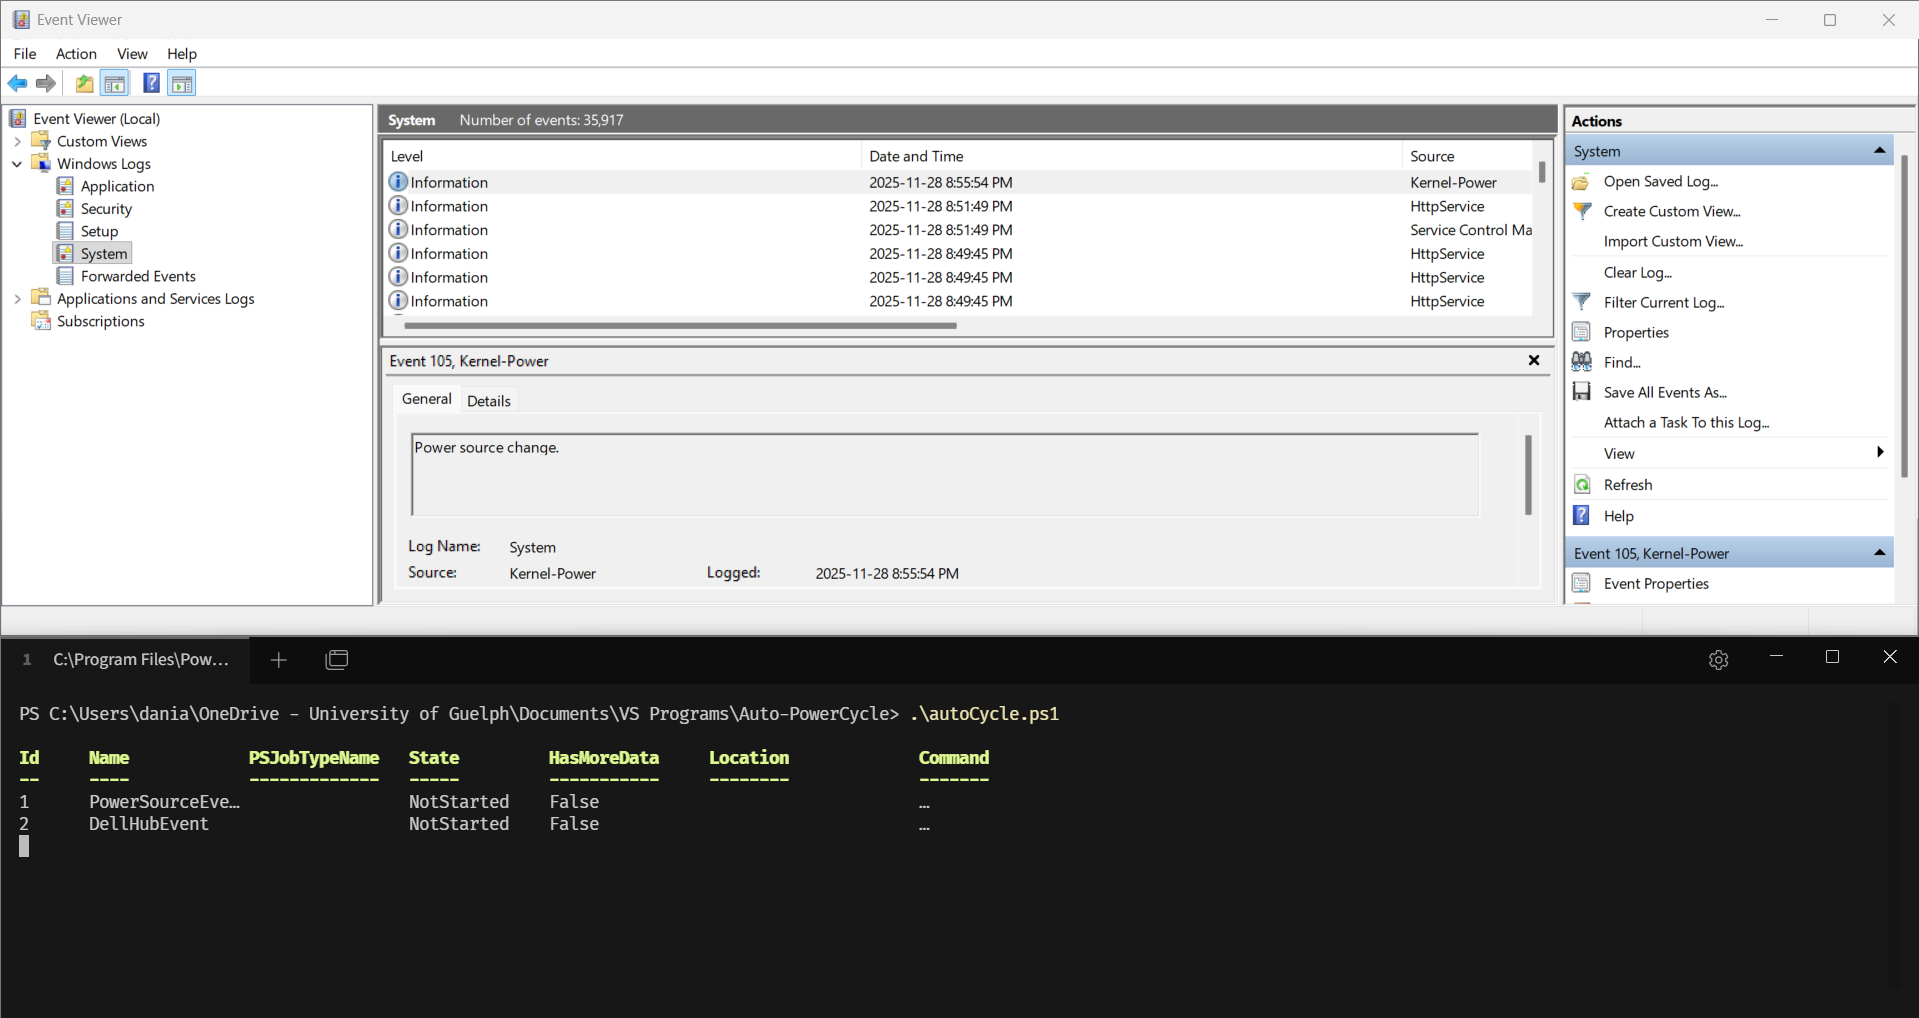Expand the Custom Views tree node

point(17,141)
